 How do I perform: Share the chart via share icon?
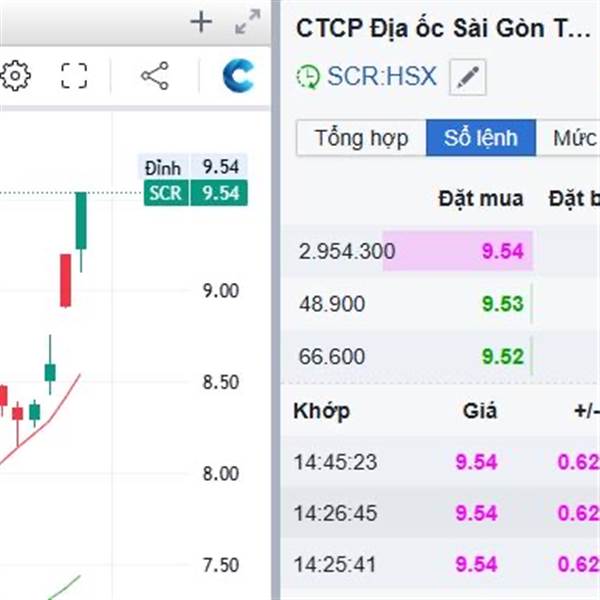[155, 76]
